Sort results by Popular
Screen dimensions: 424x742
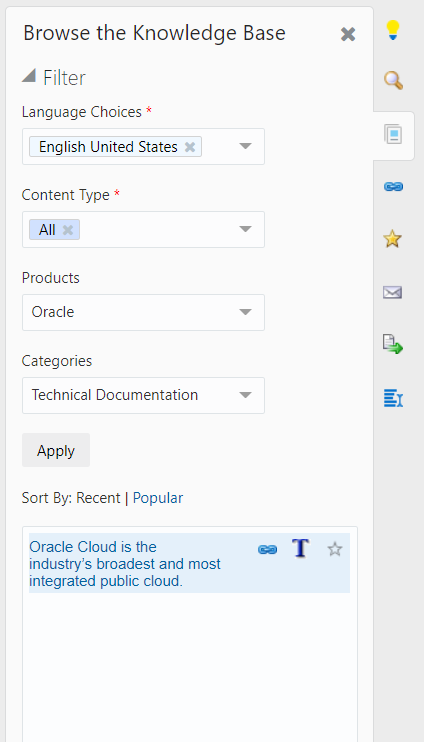pos(158,498)
